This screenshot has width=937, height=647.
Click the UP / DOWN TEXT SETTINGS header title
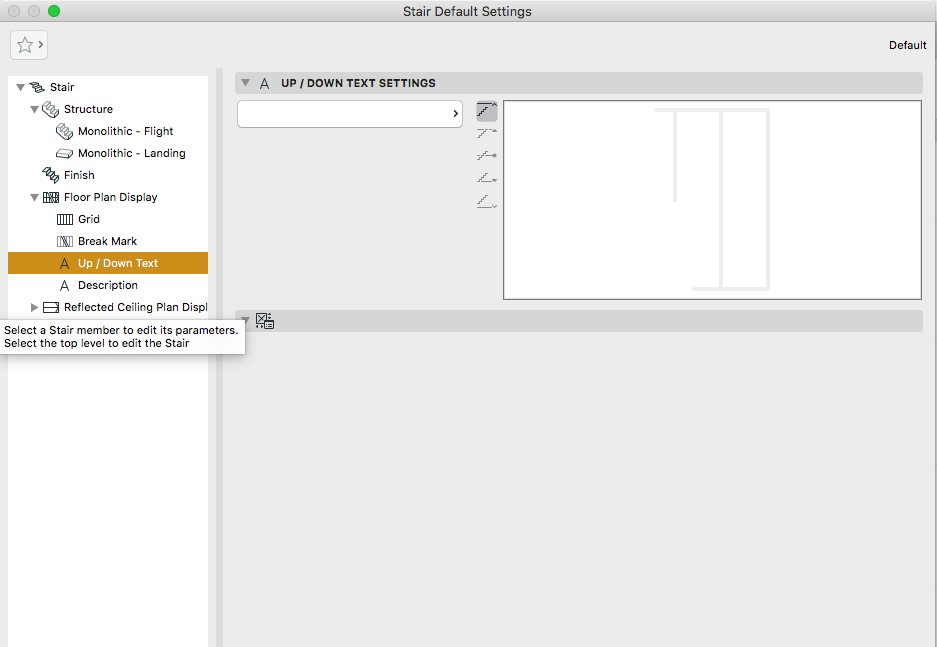(359, 84)
